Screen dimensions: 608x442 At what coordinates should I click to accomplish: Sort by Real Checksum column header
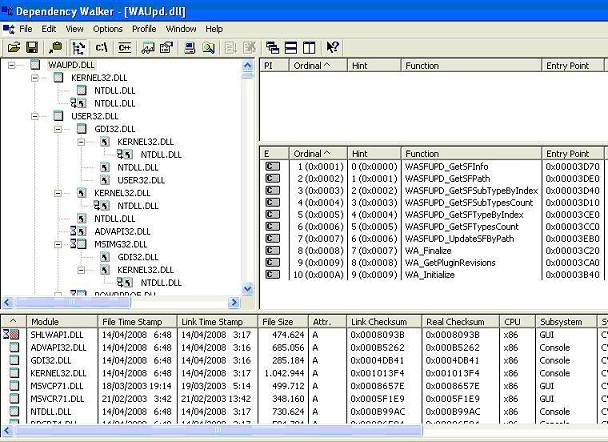pos(460,322)
